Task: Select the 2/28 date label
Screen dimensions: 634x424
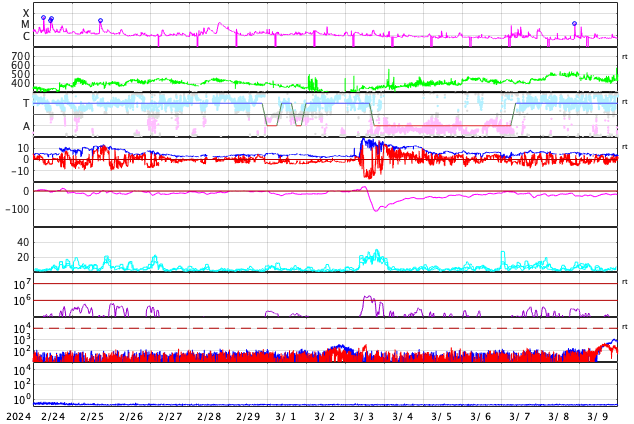Action: (209, 417)
